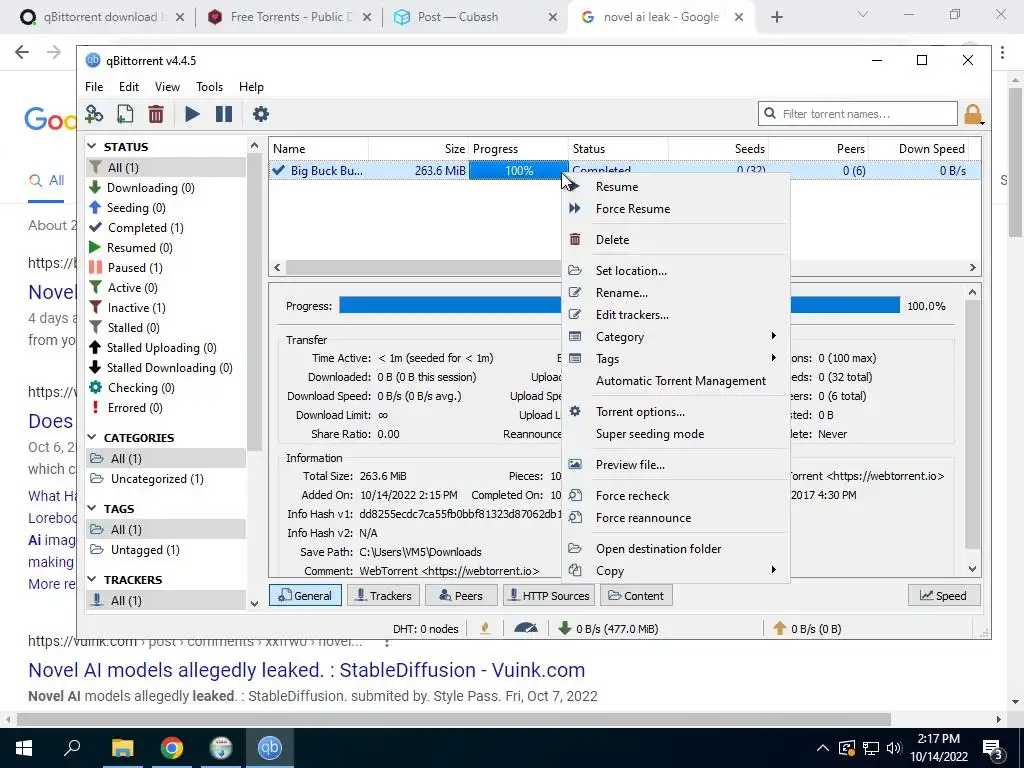Click the Chrome tab search dropdown arrow
The width and height of the screenshot is (1024, 768).
coord(863,15)
